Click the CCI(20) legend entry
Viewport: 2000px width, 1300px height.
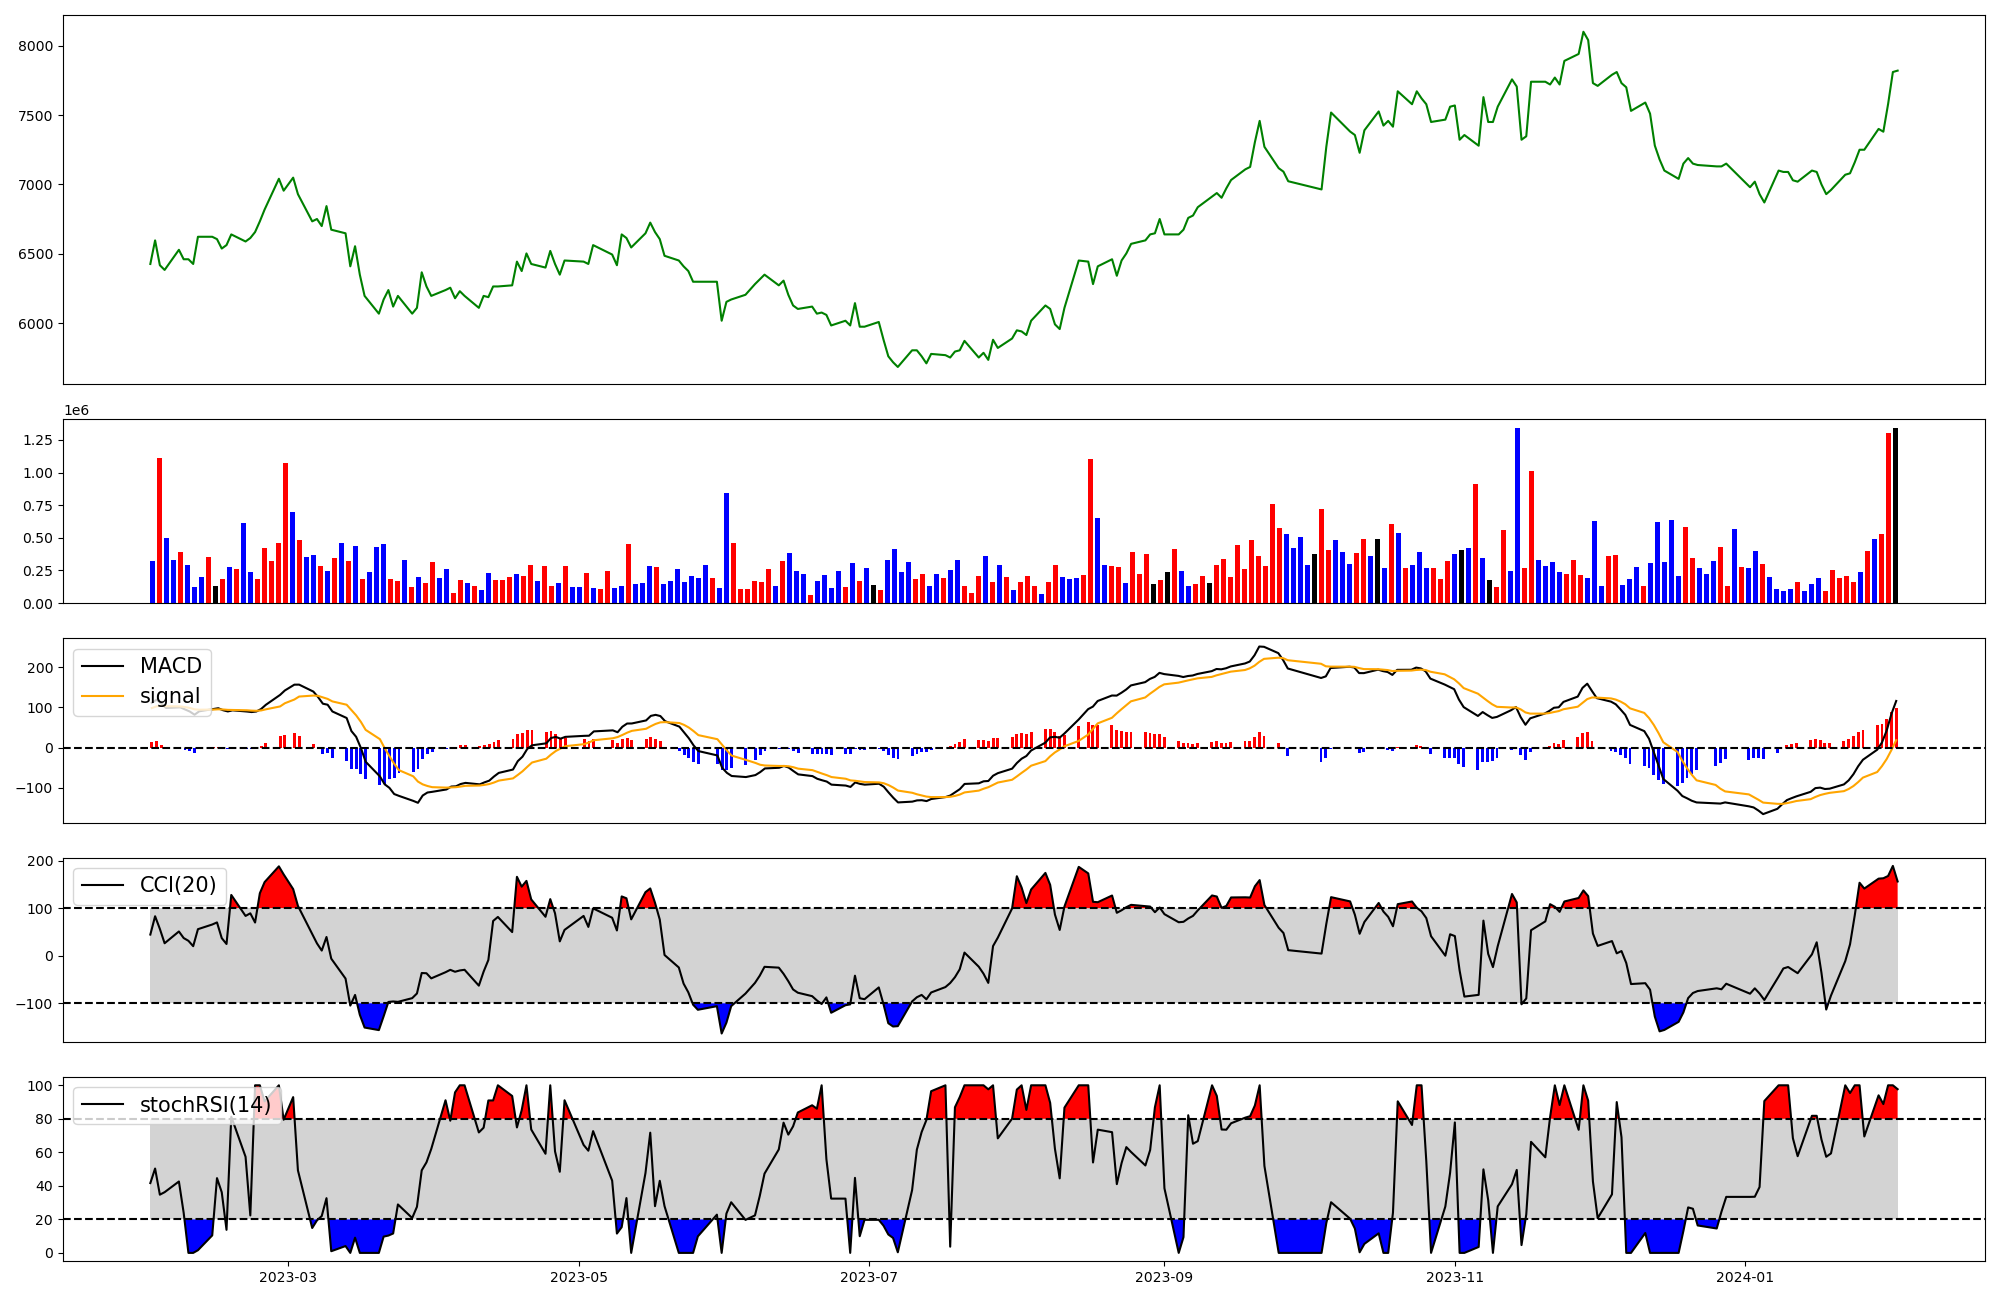178,885
